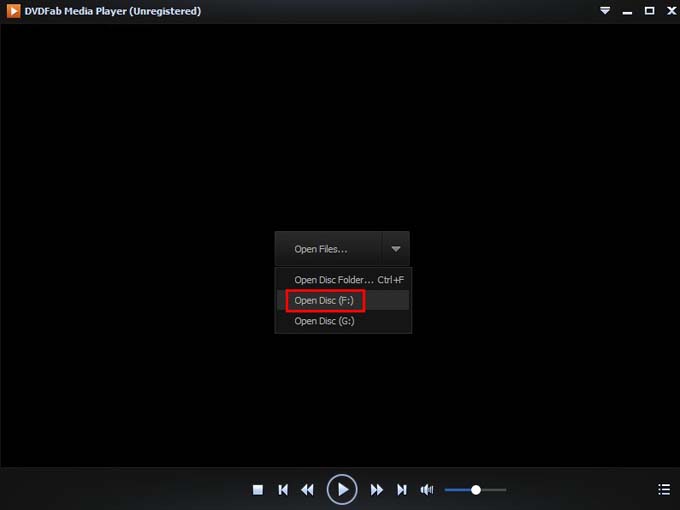Minimize the DVDFab Media Player window

[627, 11]
